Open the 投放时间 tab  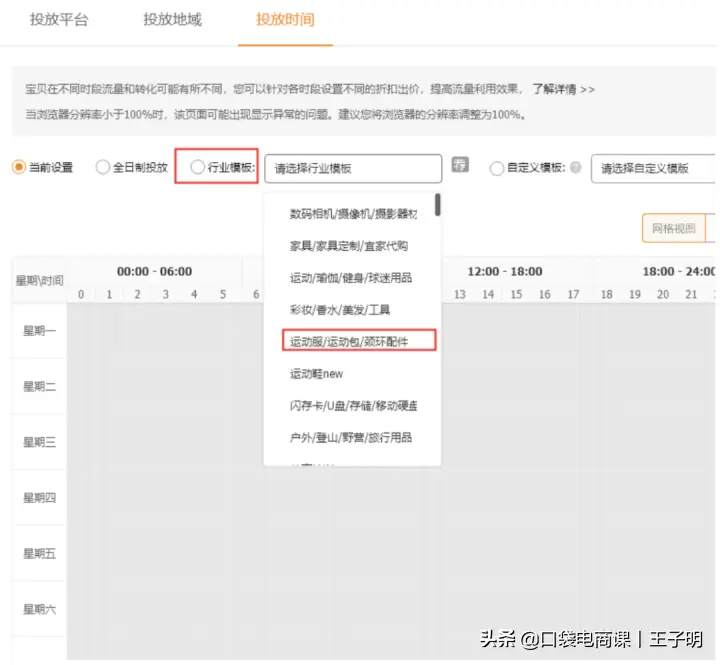(x=285, y=20)
